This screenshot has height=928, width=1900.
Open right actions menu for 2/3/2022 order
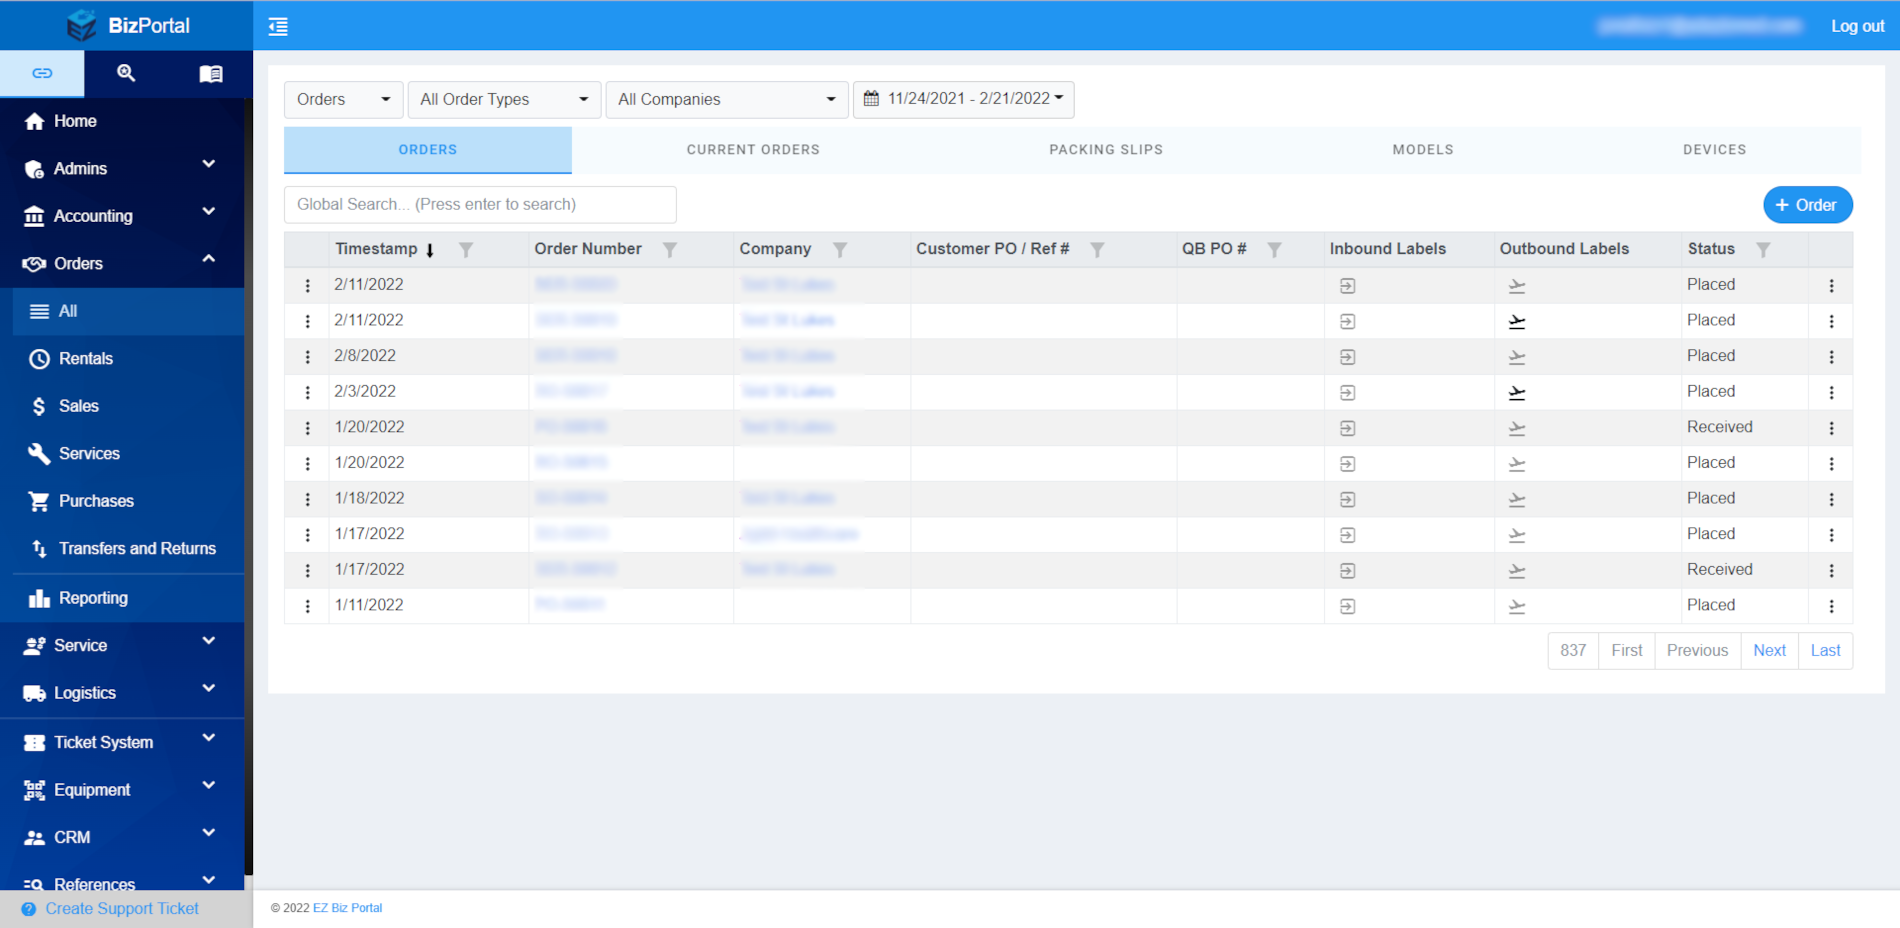[x=1831, y=393]
